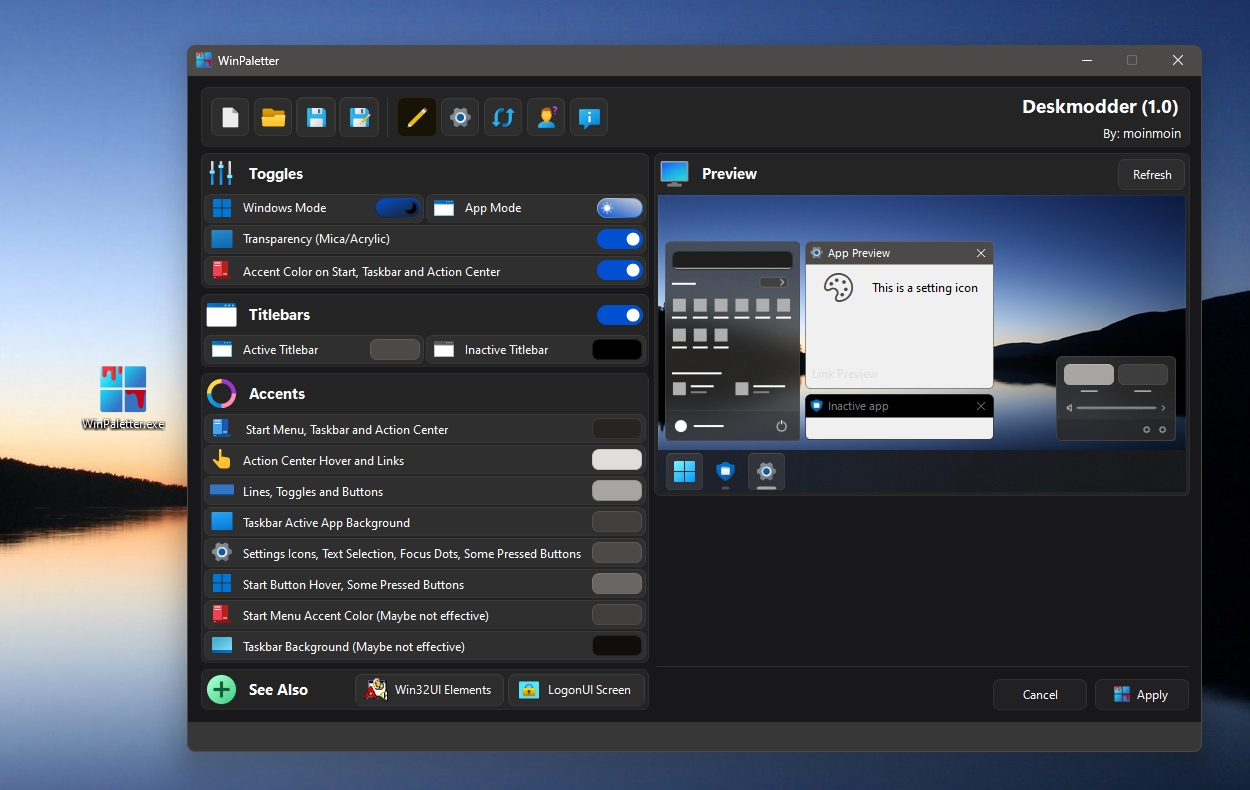The width and height of the screenshot is (1250, 790).
Task: Click the rainbow ring icon beside Accents
Action: point(221,393)
